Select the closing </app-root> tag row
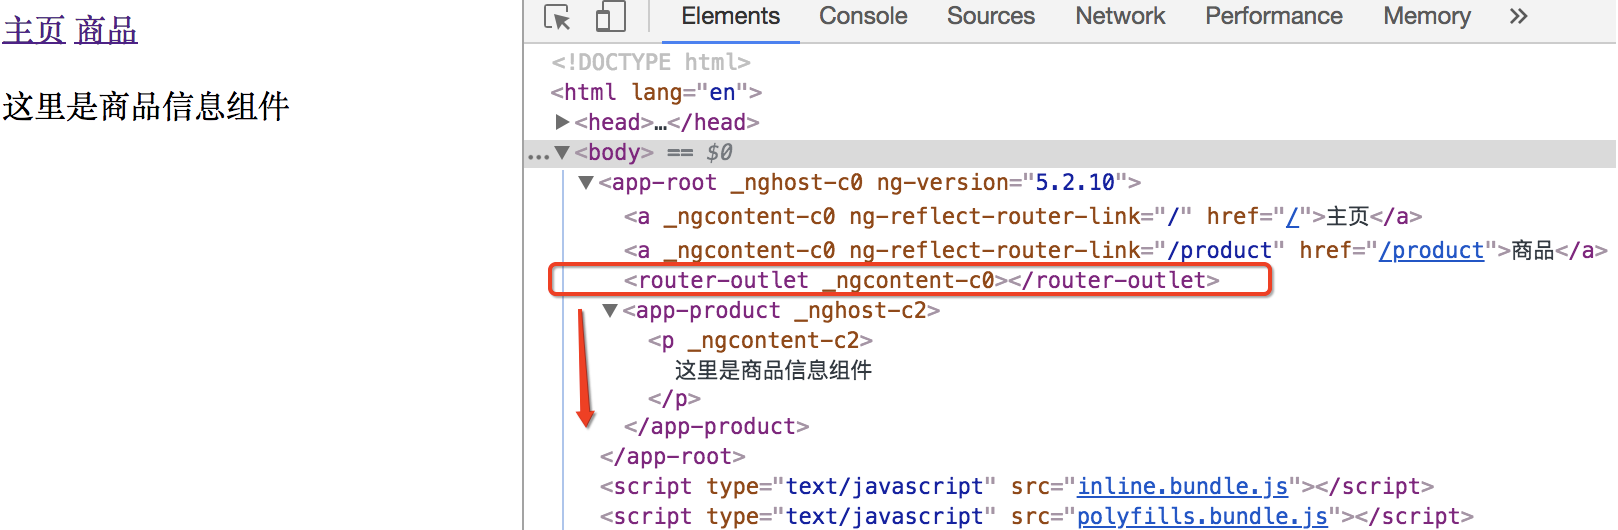 (673, 457)
